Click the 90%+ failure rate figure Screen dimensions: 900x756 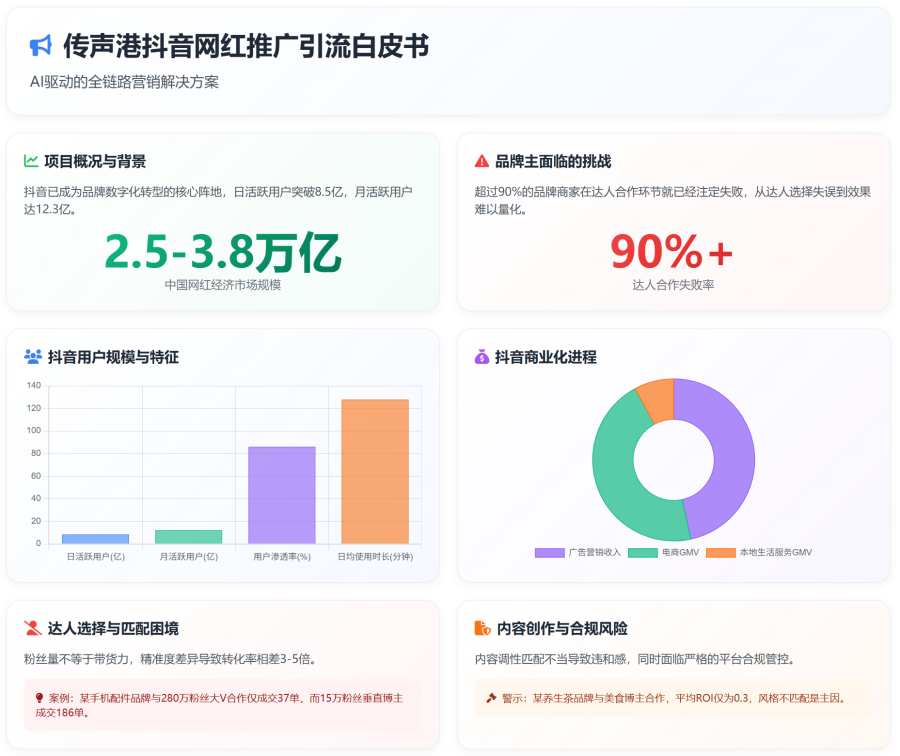672,252
